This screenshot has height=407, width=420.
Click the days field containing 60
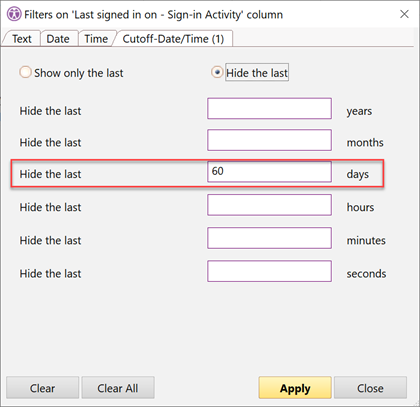269,172
